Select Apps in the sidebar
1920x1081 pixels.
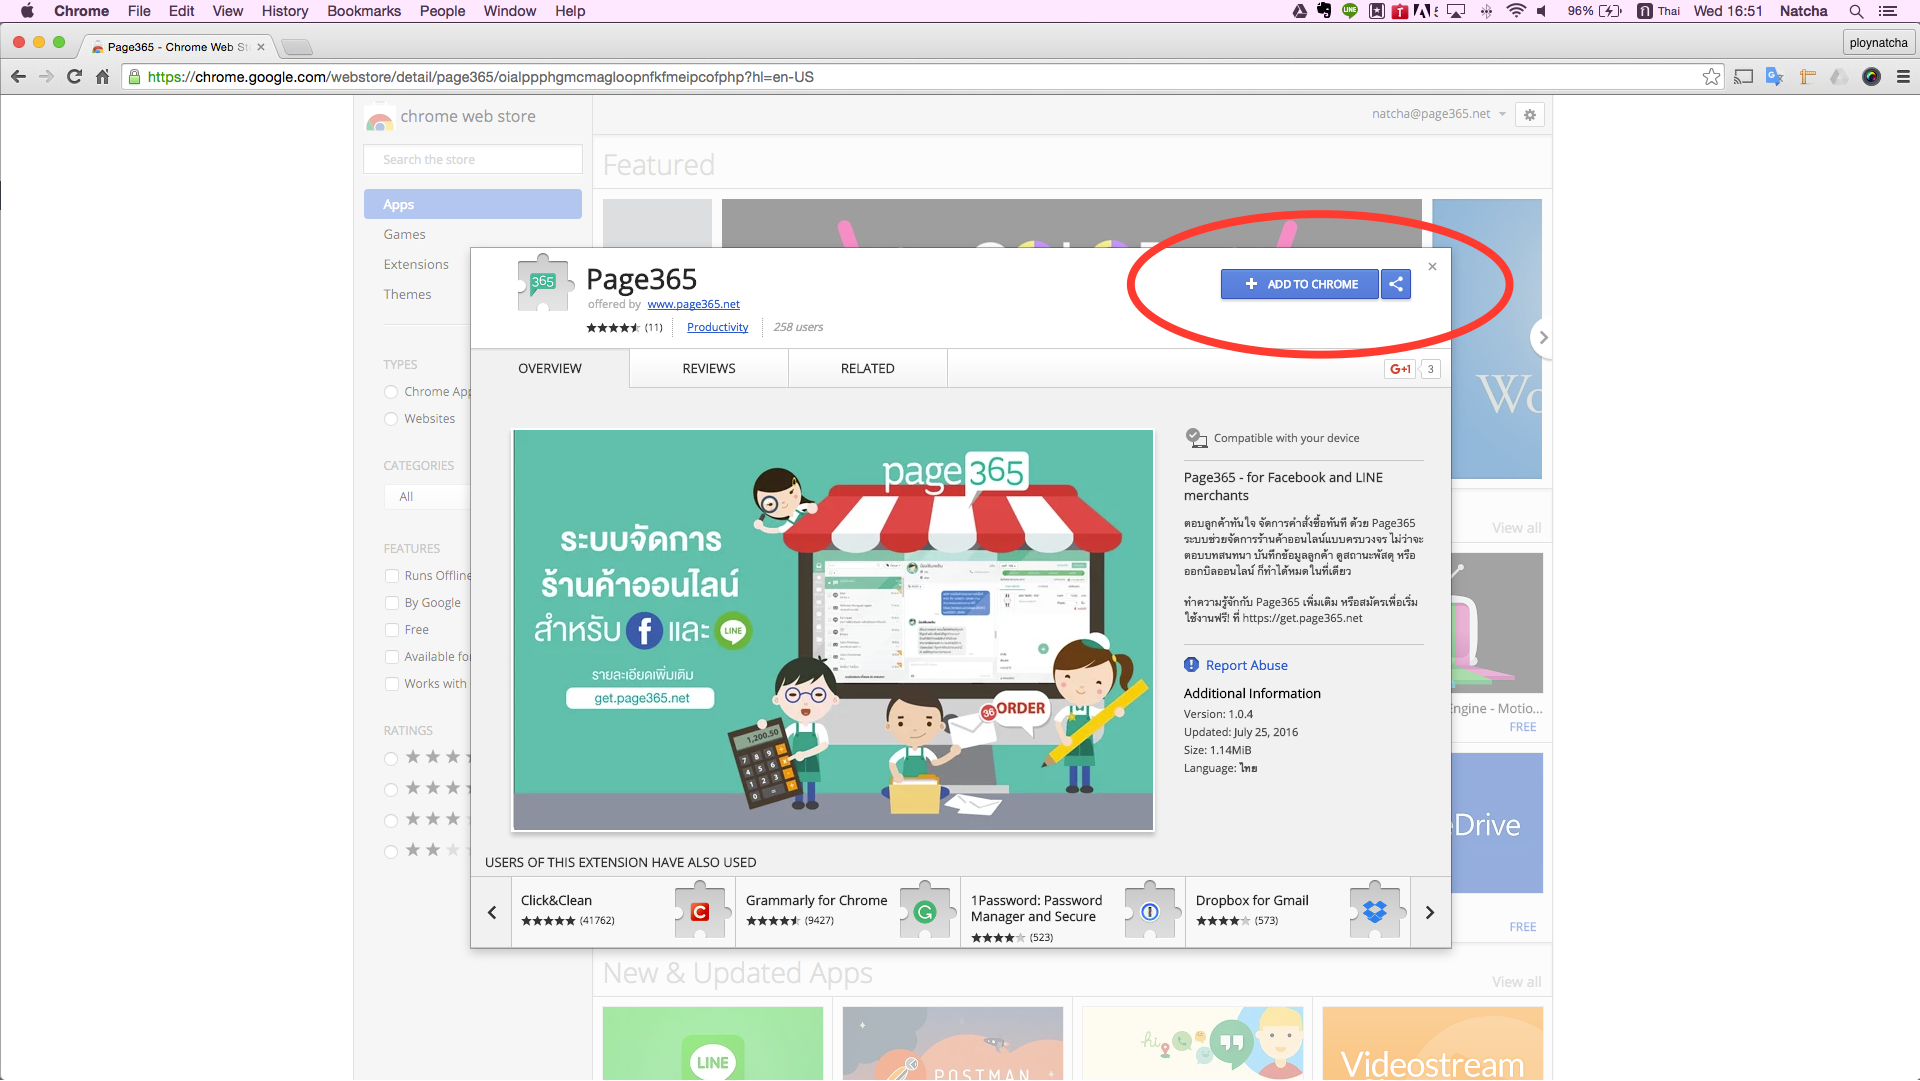[x=473, y=204]
